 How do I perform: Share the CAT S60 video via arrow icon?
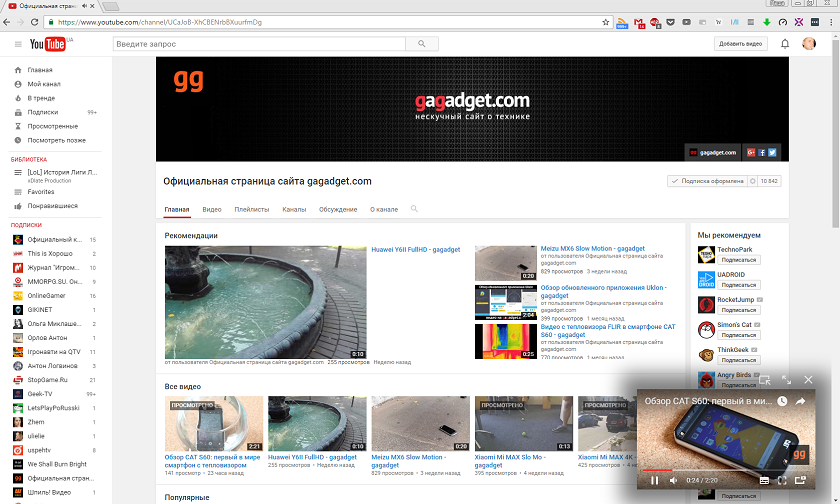tap(800, 401)
